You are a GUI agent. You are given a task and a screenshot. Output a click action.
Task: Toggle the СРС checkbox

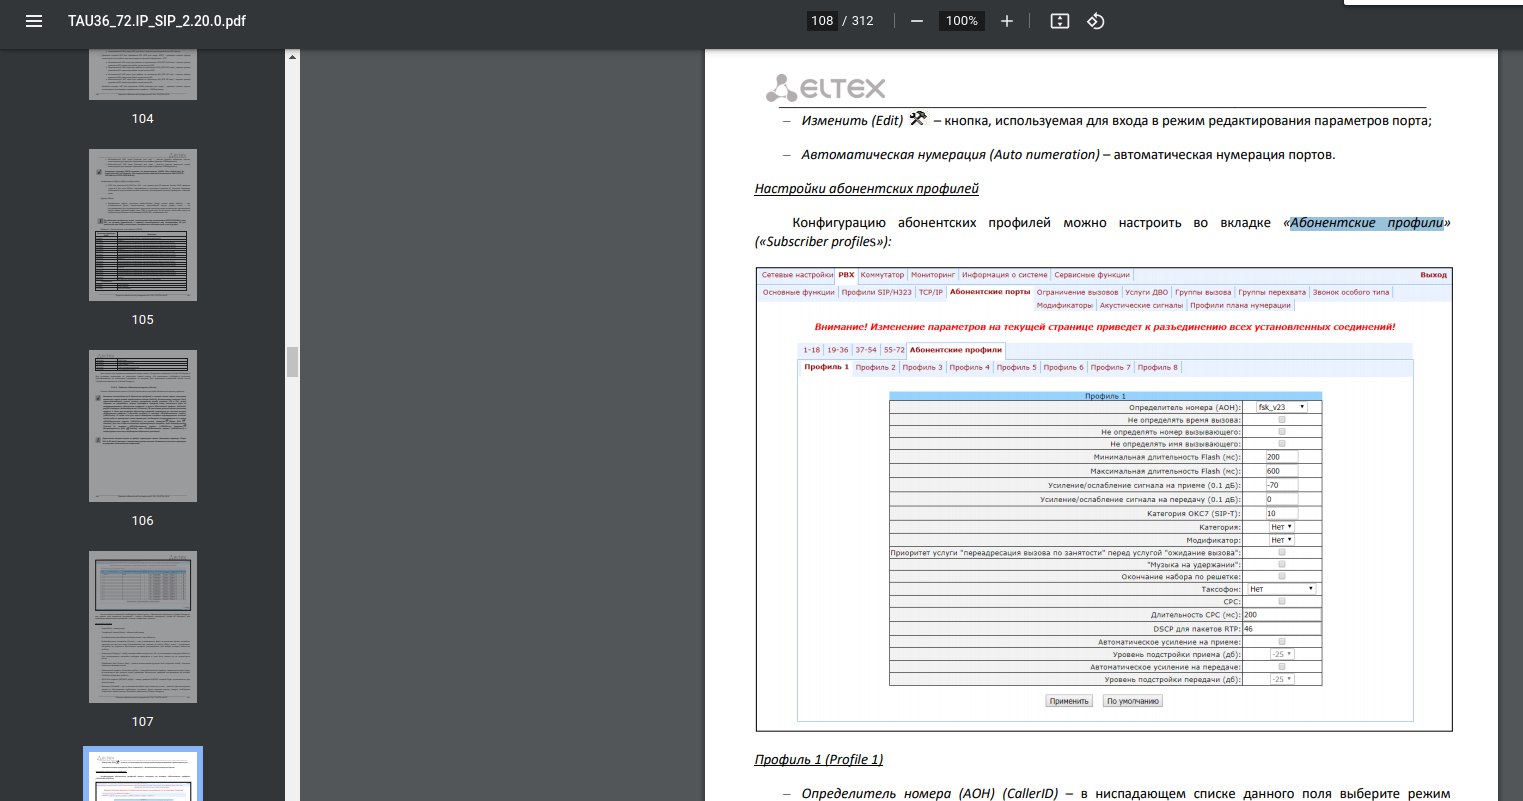pos(1282,601)
